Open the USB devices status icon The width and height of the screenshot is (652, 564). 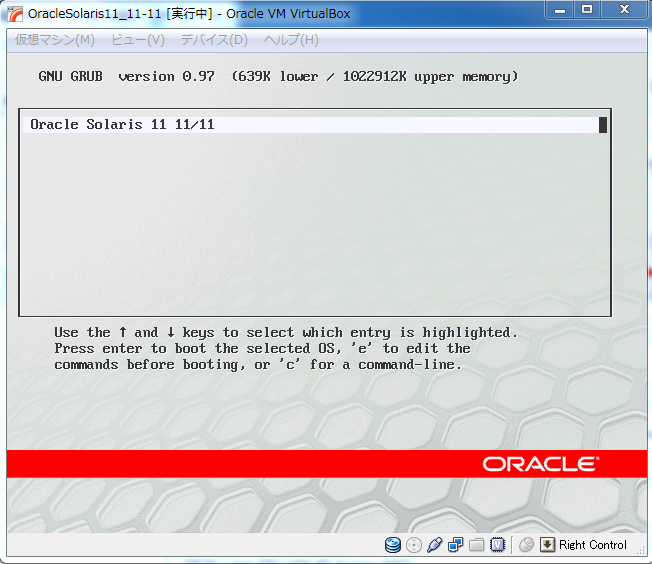point(434,545)
